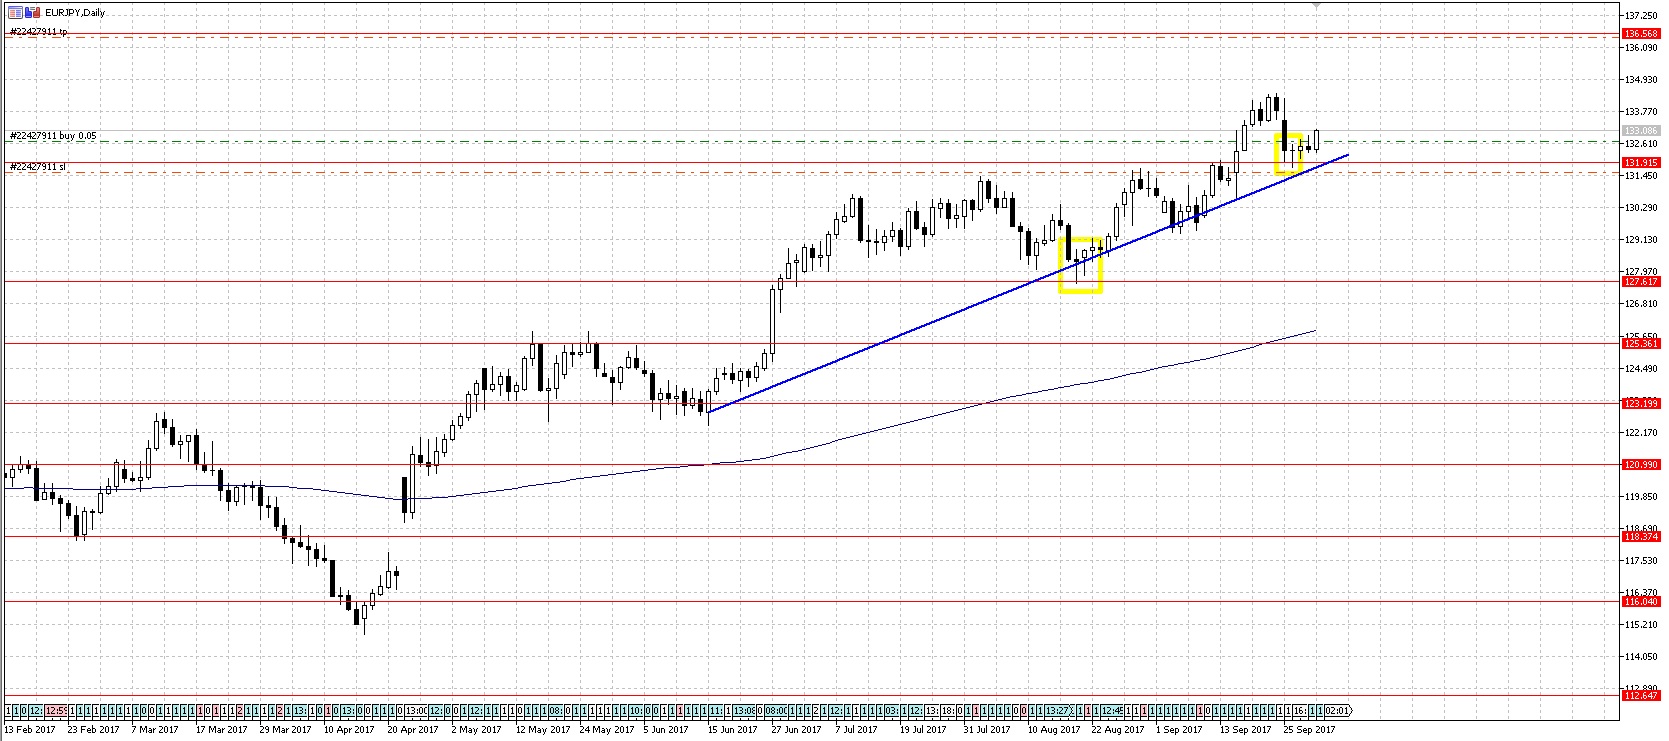Open the 12:45 news event marker
This screenshot has height=741, width=1669.
coord(1112,710)
